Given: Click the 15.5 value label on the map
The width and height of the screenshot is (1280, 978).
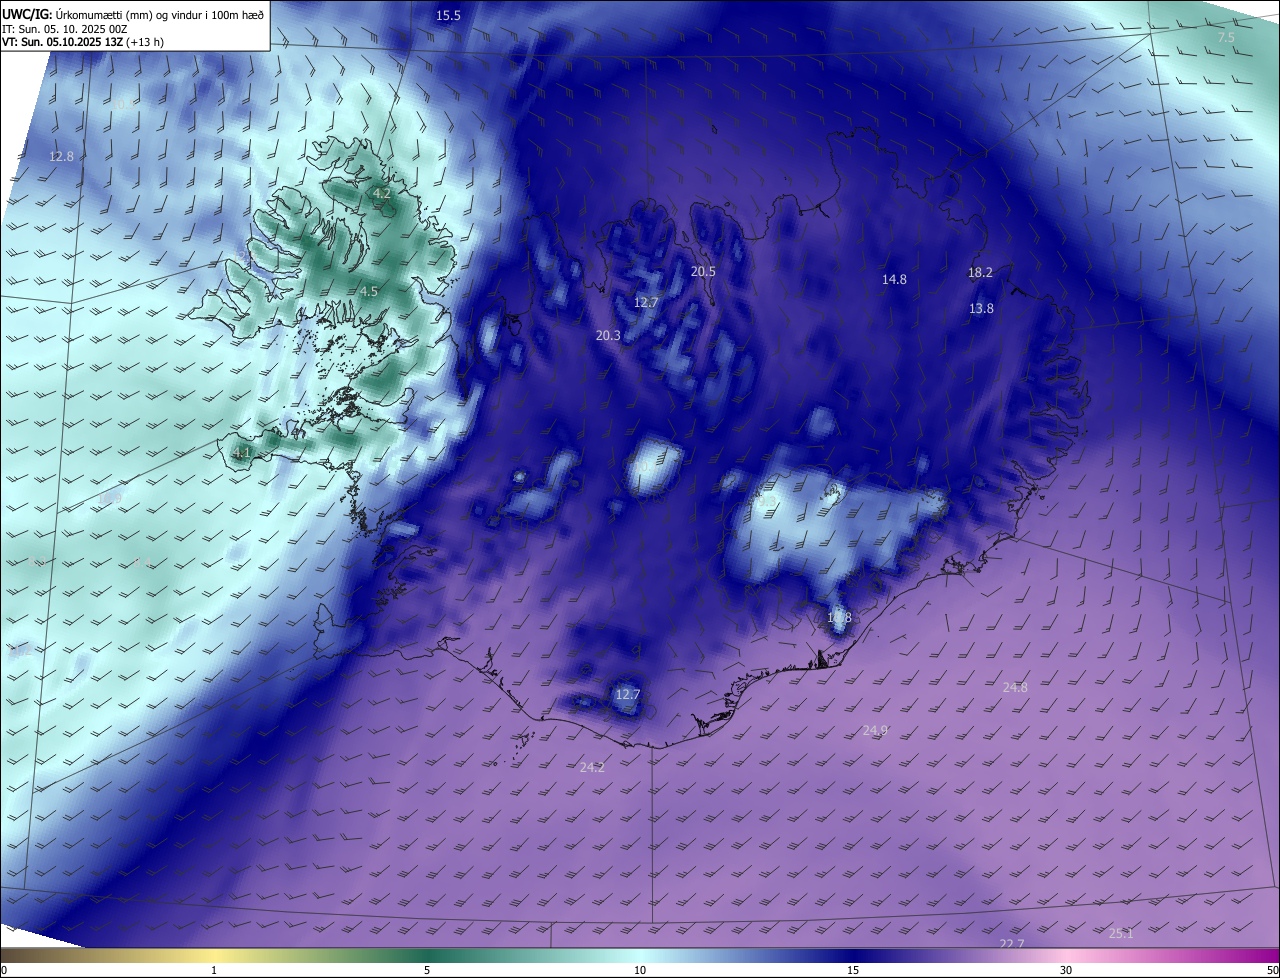Looking at the screenshot, I should coord(449,16).
